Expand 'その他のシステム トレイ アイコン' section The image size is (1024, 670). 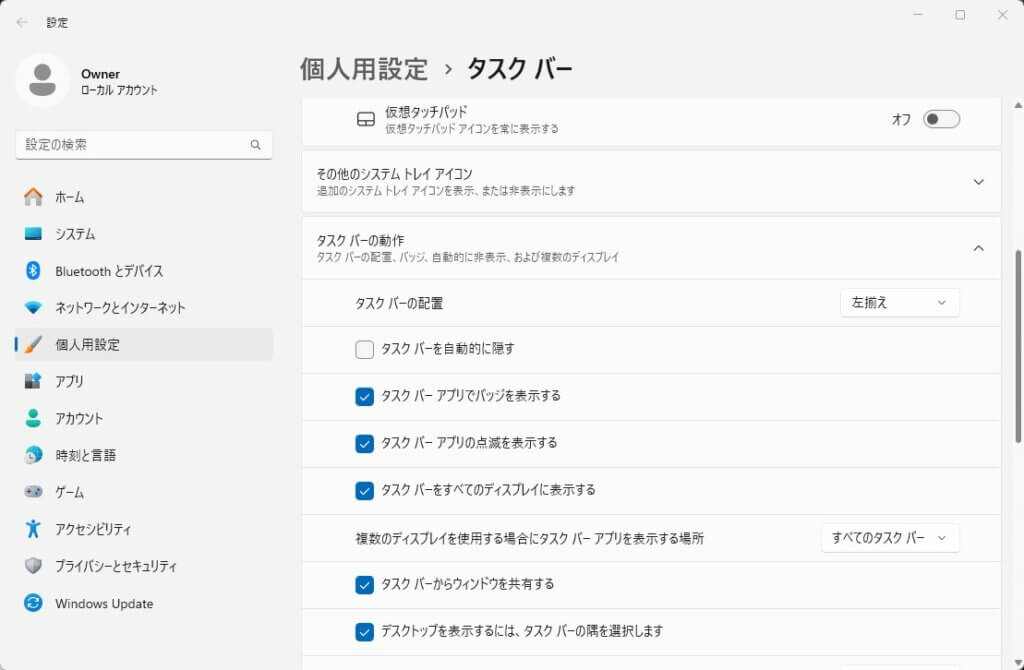pyautogui.click(x=978, y=182)
